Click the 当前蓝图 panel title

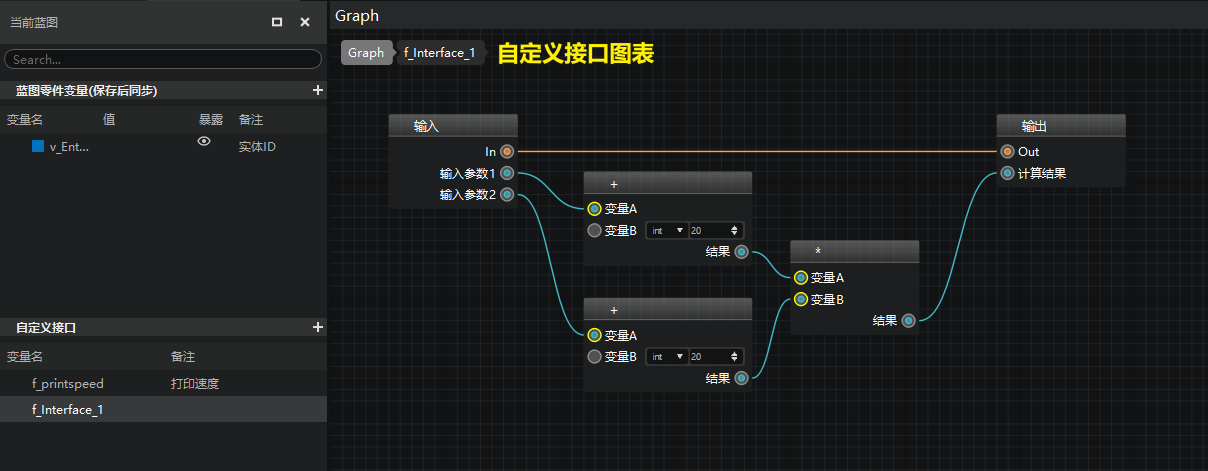pos(34,22)
